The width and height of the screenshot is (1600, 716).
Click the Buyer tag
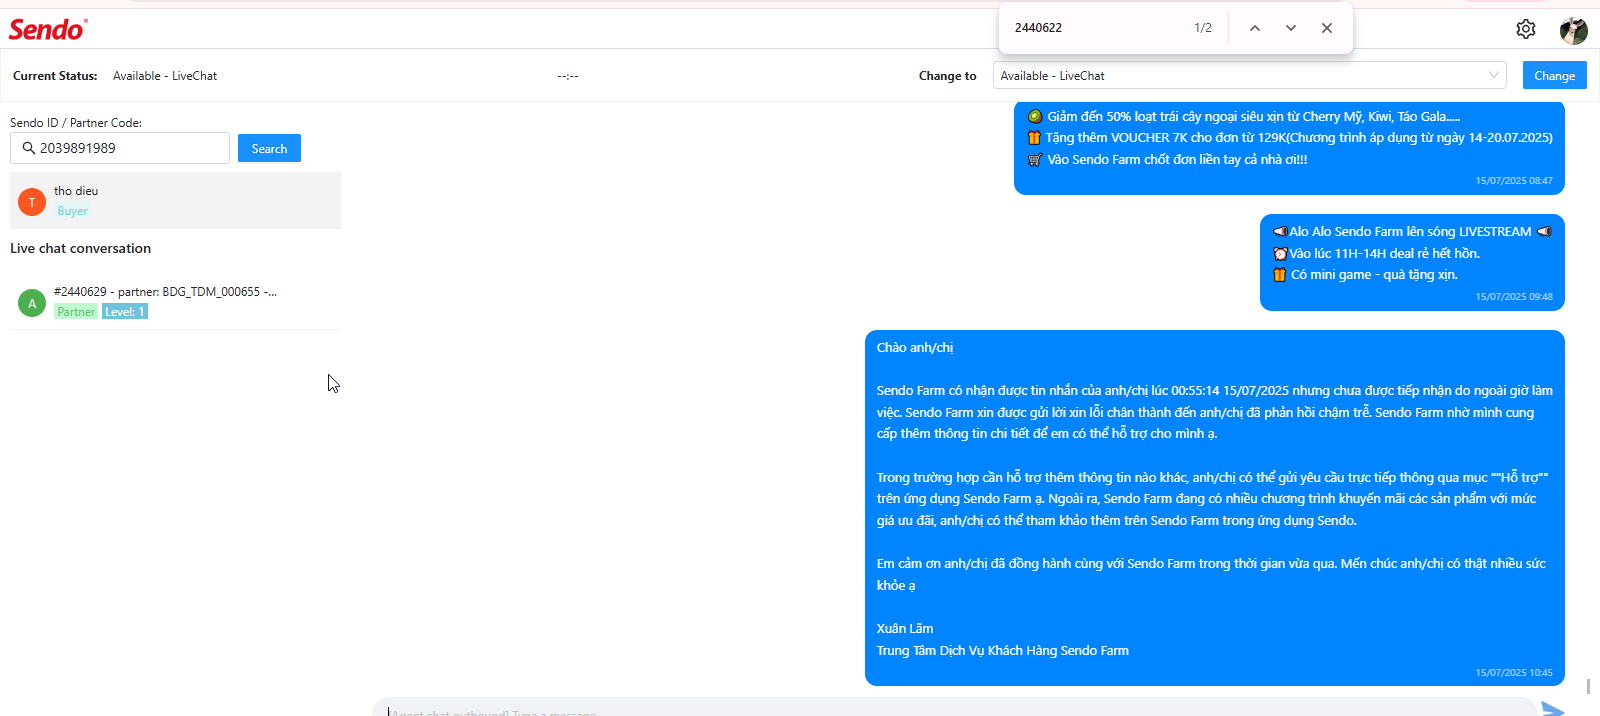click(72, 211)
